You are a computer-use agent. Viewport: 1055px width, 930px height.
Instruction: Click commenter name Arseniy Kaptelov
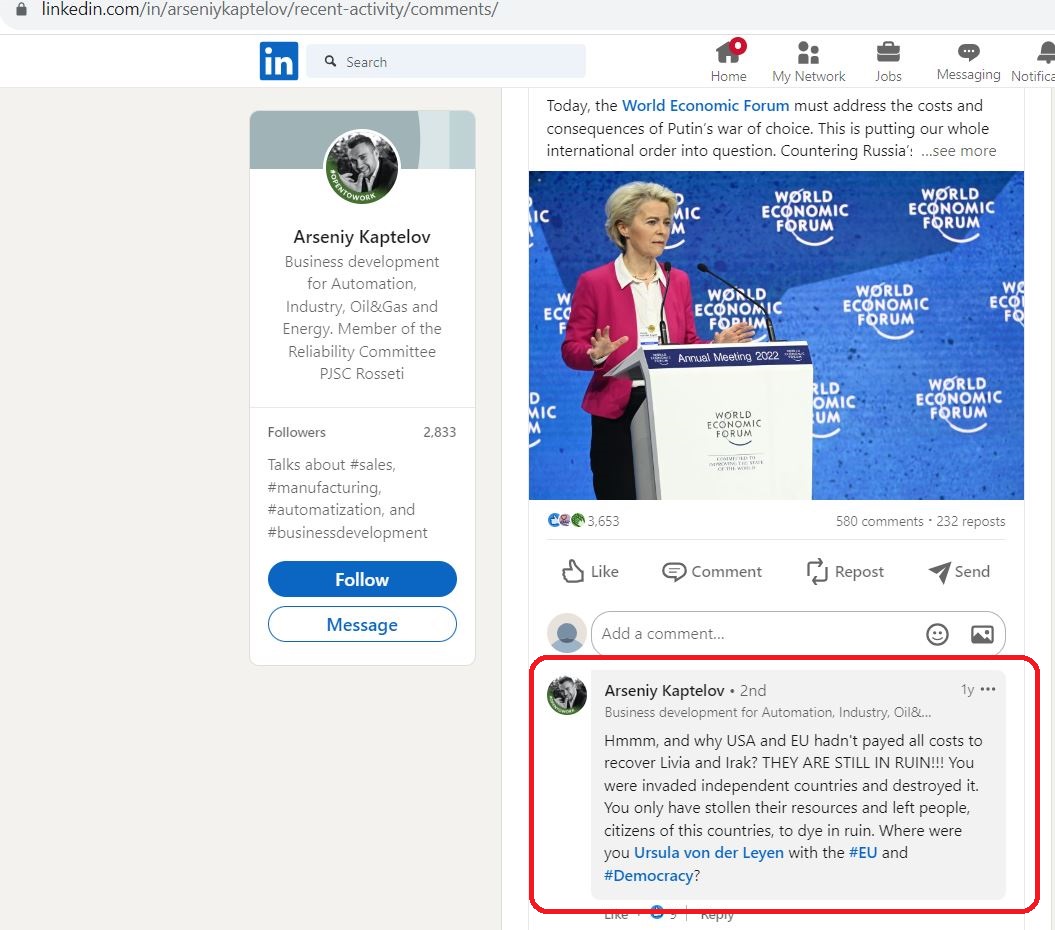(664, 690)
